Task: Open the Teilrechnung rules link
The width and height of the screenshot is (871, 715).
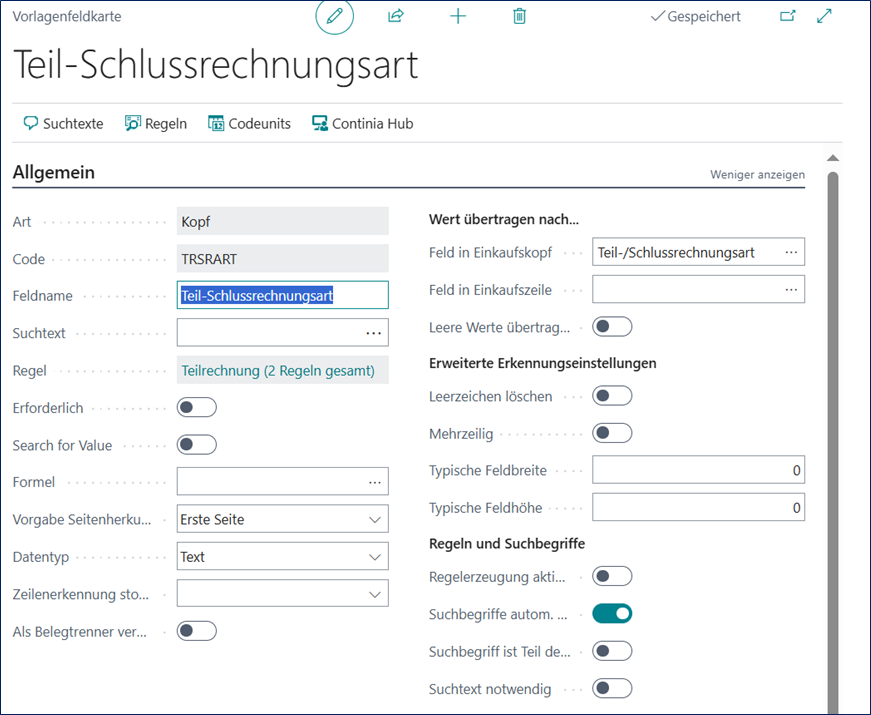Action: click(278, 371)
